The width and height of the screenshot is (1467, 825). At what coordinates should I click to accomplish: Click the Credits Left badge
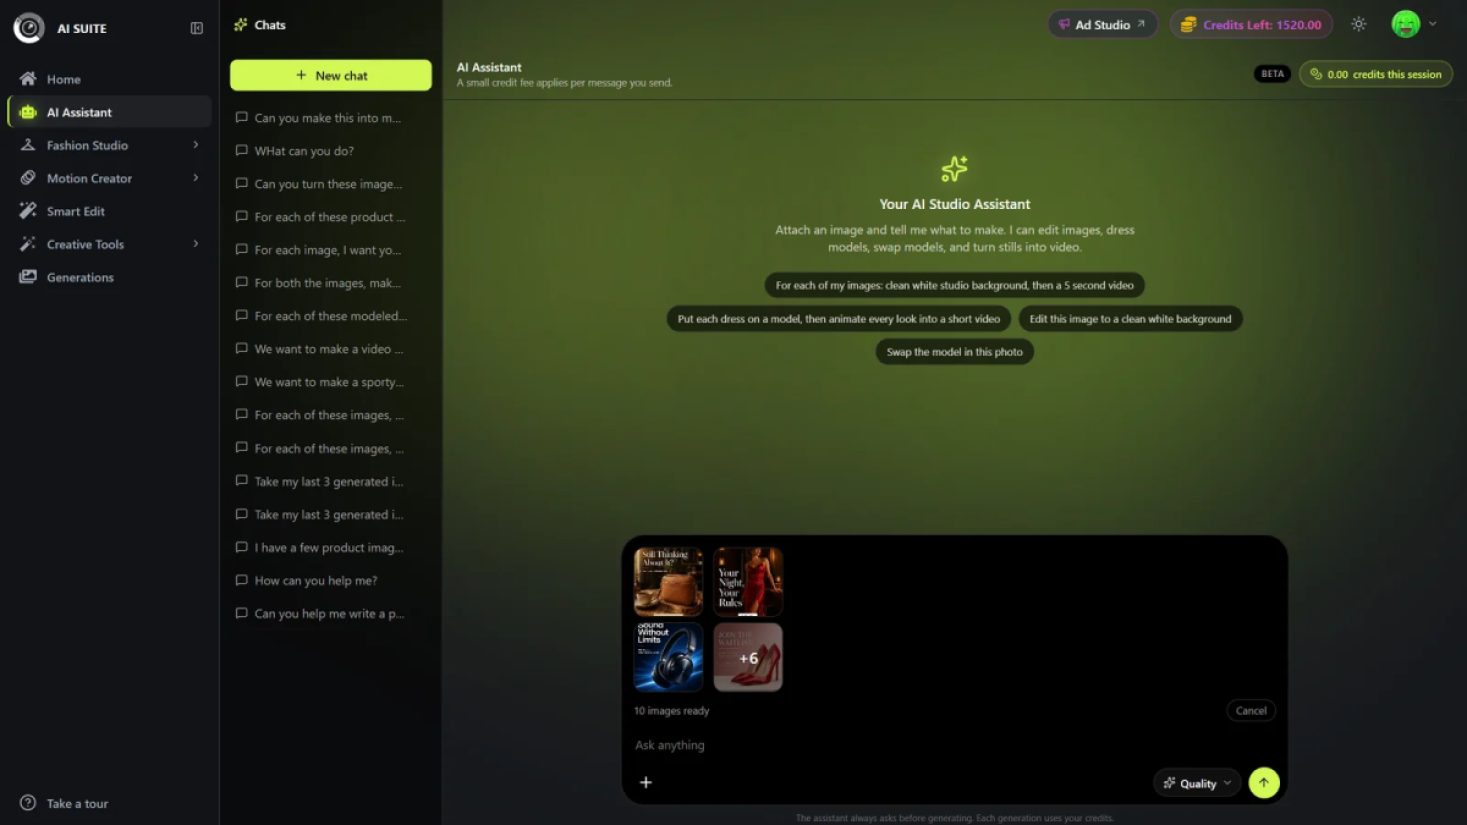pos(1251,24)
